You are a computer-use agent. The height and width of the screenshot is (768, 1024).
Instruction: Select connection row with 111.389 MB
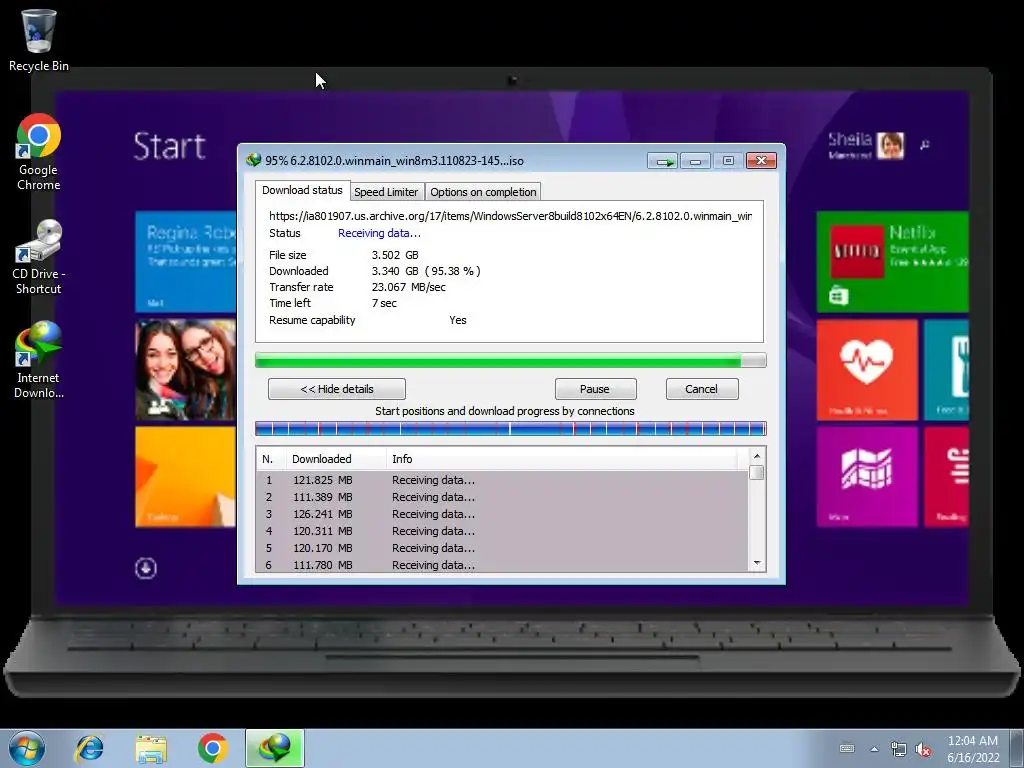[x=502, y=497]
